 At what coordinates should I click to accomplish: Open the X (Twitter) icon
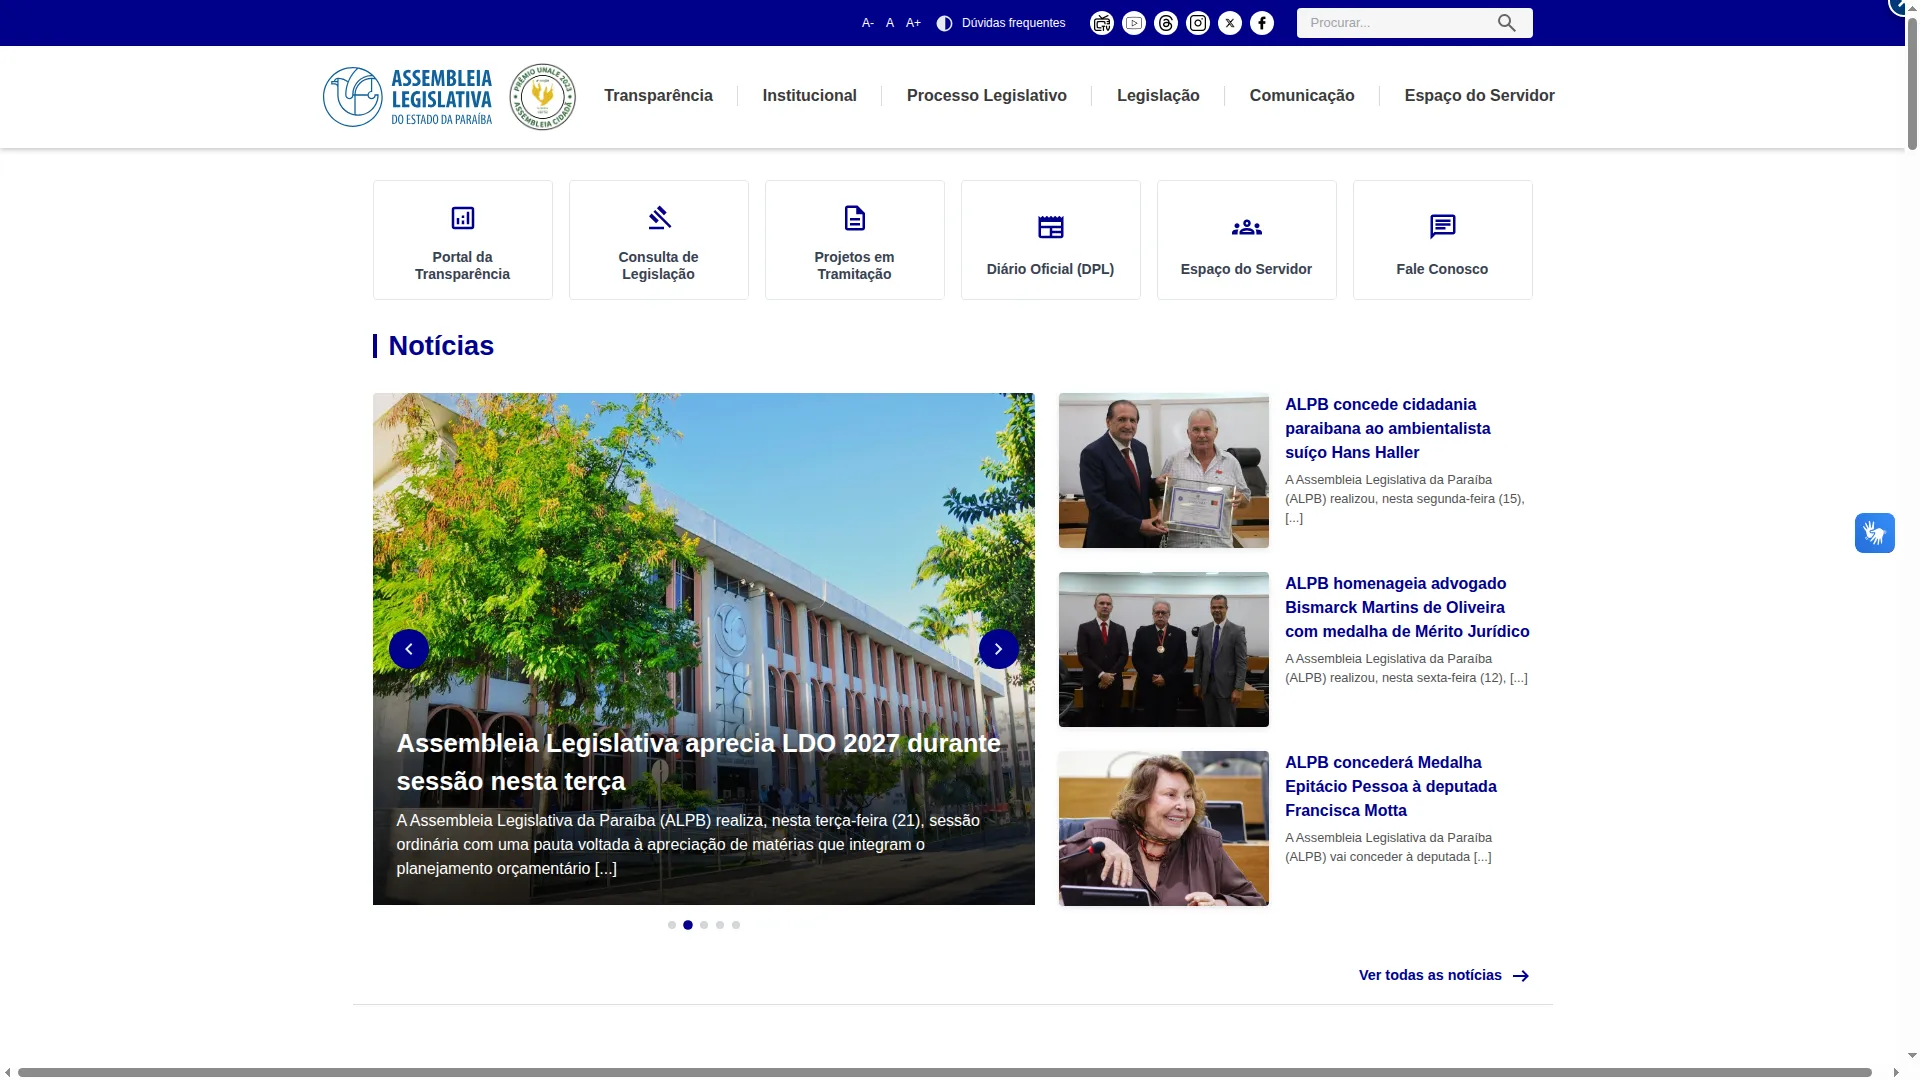(1230, 23)
